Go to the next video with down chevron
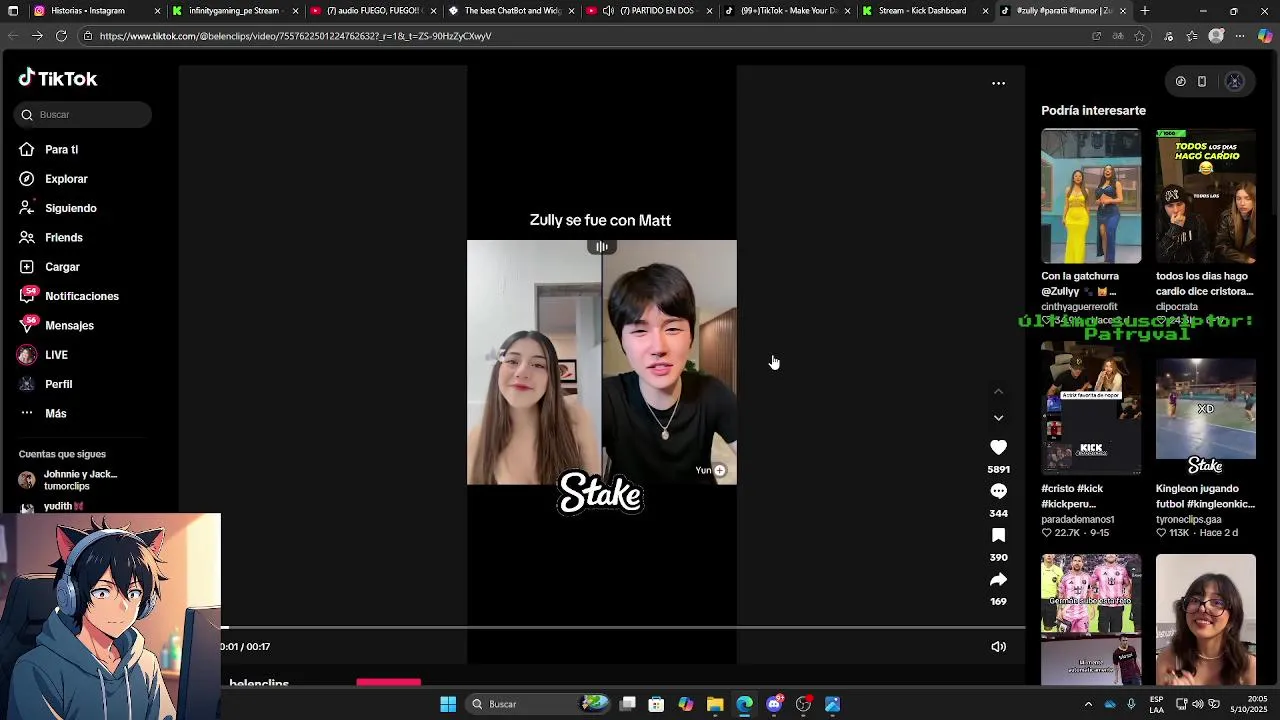This screenshot has height=720, width=1280. (x=998, y=418)
